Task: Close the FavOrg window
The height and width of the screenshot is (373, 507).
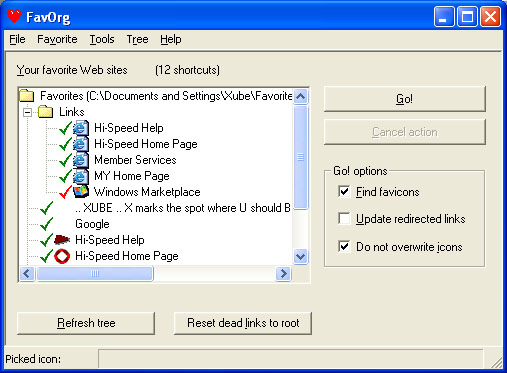Action: pos(490,17)
